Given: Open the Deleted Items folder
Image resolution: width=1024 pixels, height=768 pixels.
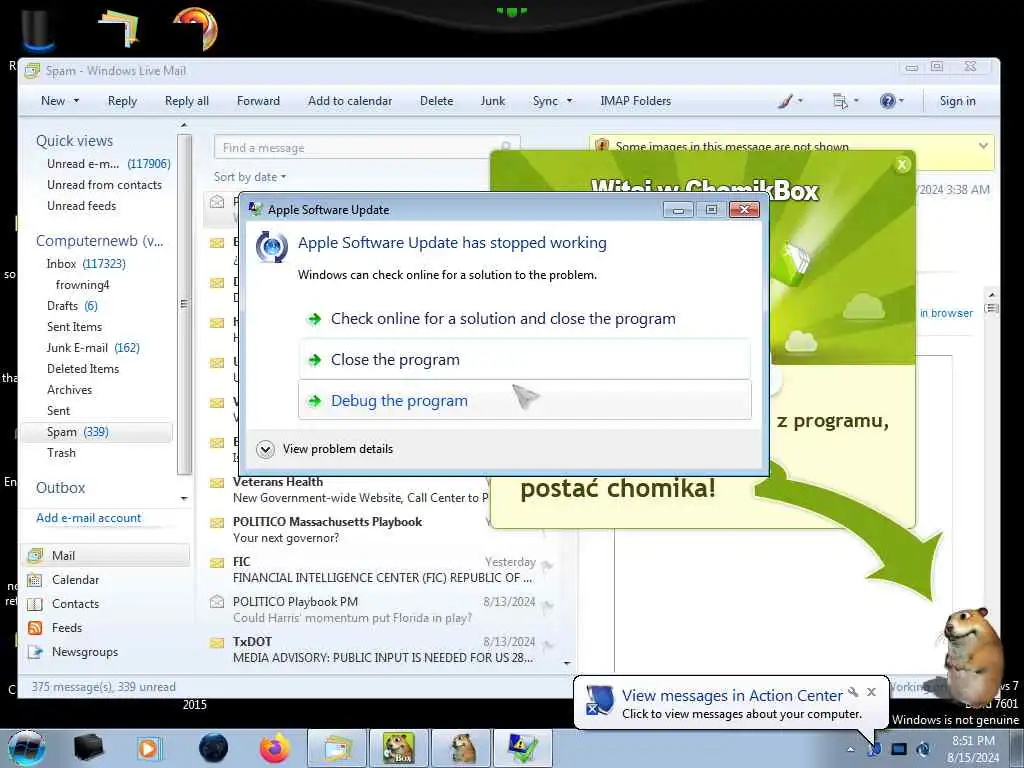Looking at the screenshot, I should [x=83, y=369].
